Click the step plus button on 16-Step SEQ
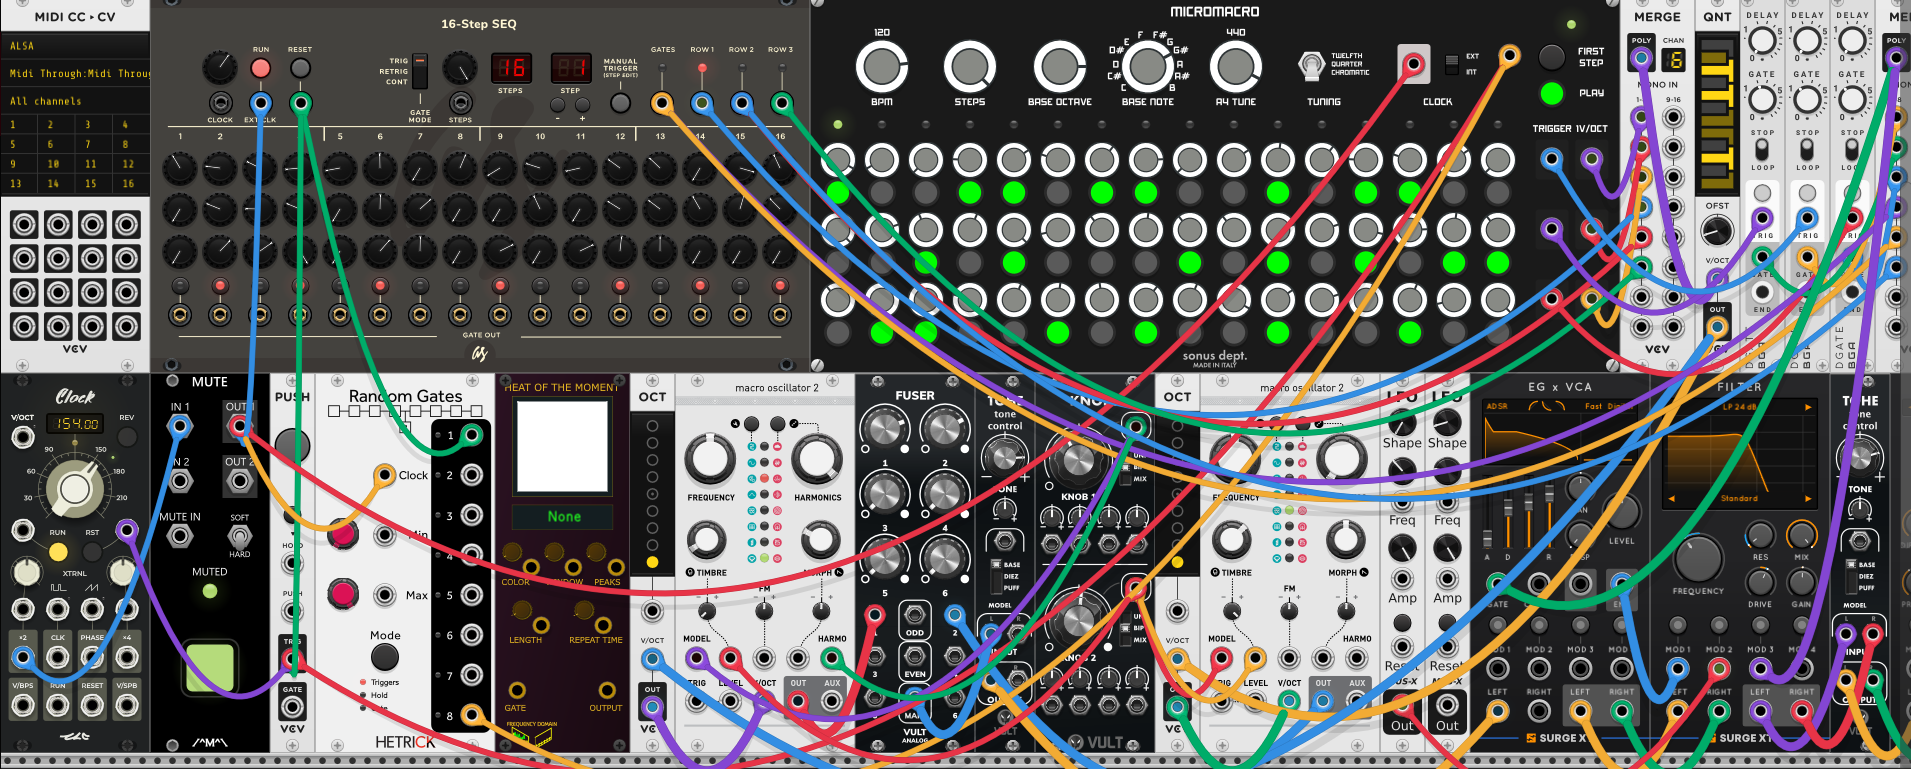 pyautogui.click(x=582, y=104)
